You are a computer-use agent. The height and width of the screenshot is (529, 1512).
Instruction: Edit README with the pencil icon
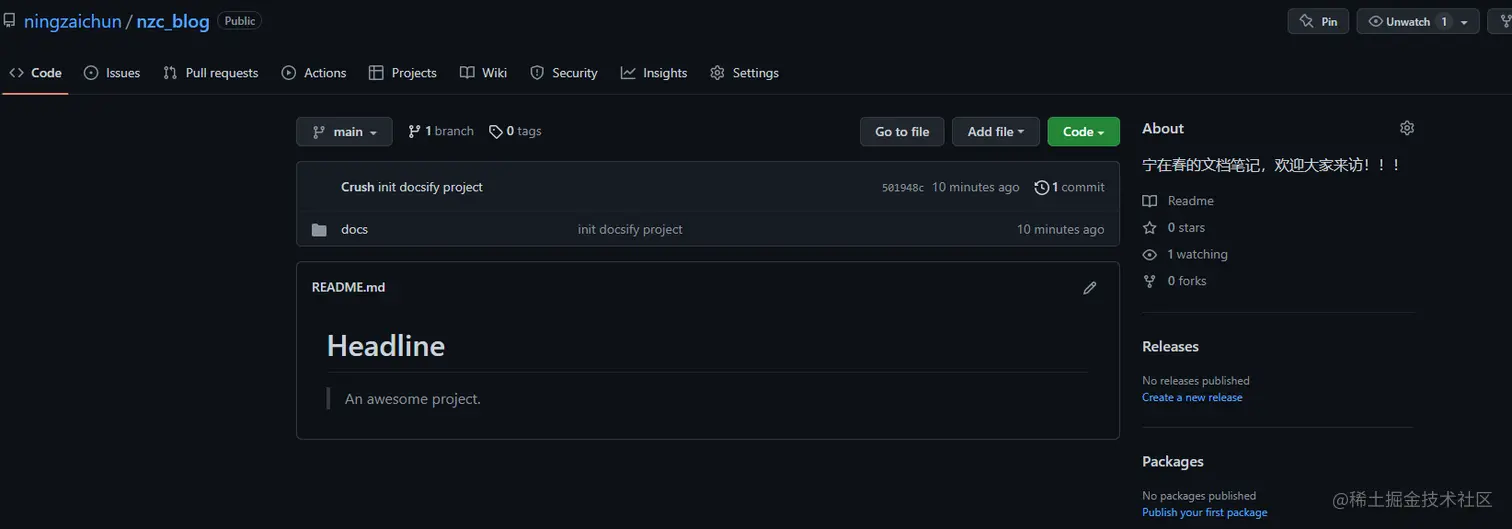1090,288
